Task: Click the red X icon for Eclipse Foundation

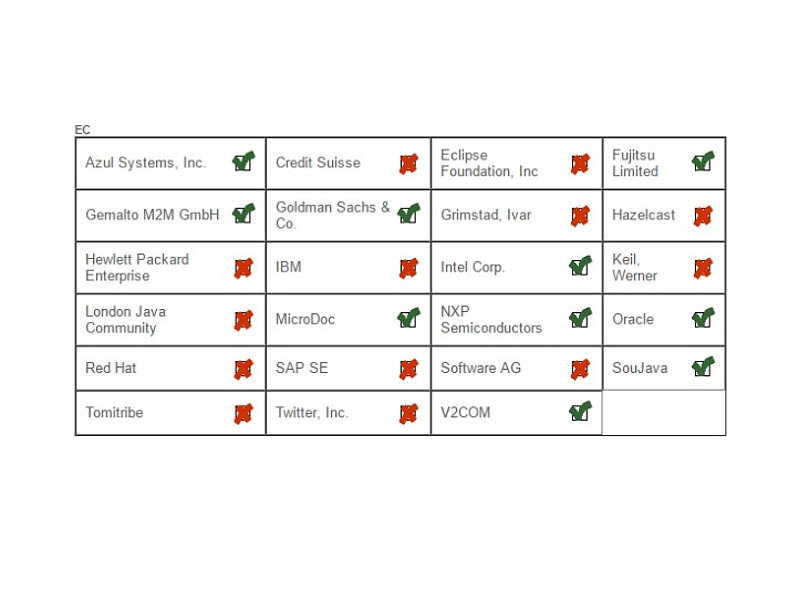Action: 580,164
